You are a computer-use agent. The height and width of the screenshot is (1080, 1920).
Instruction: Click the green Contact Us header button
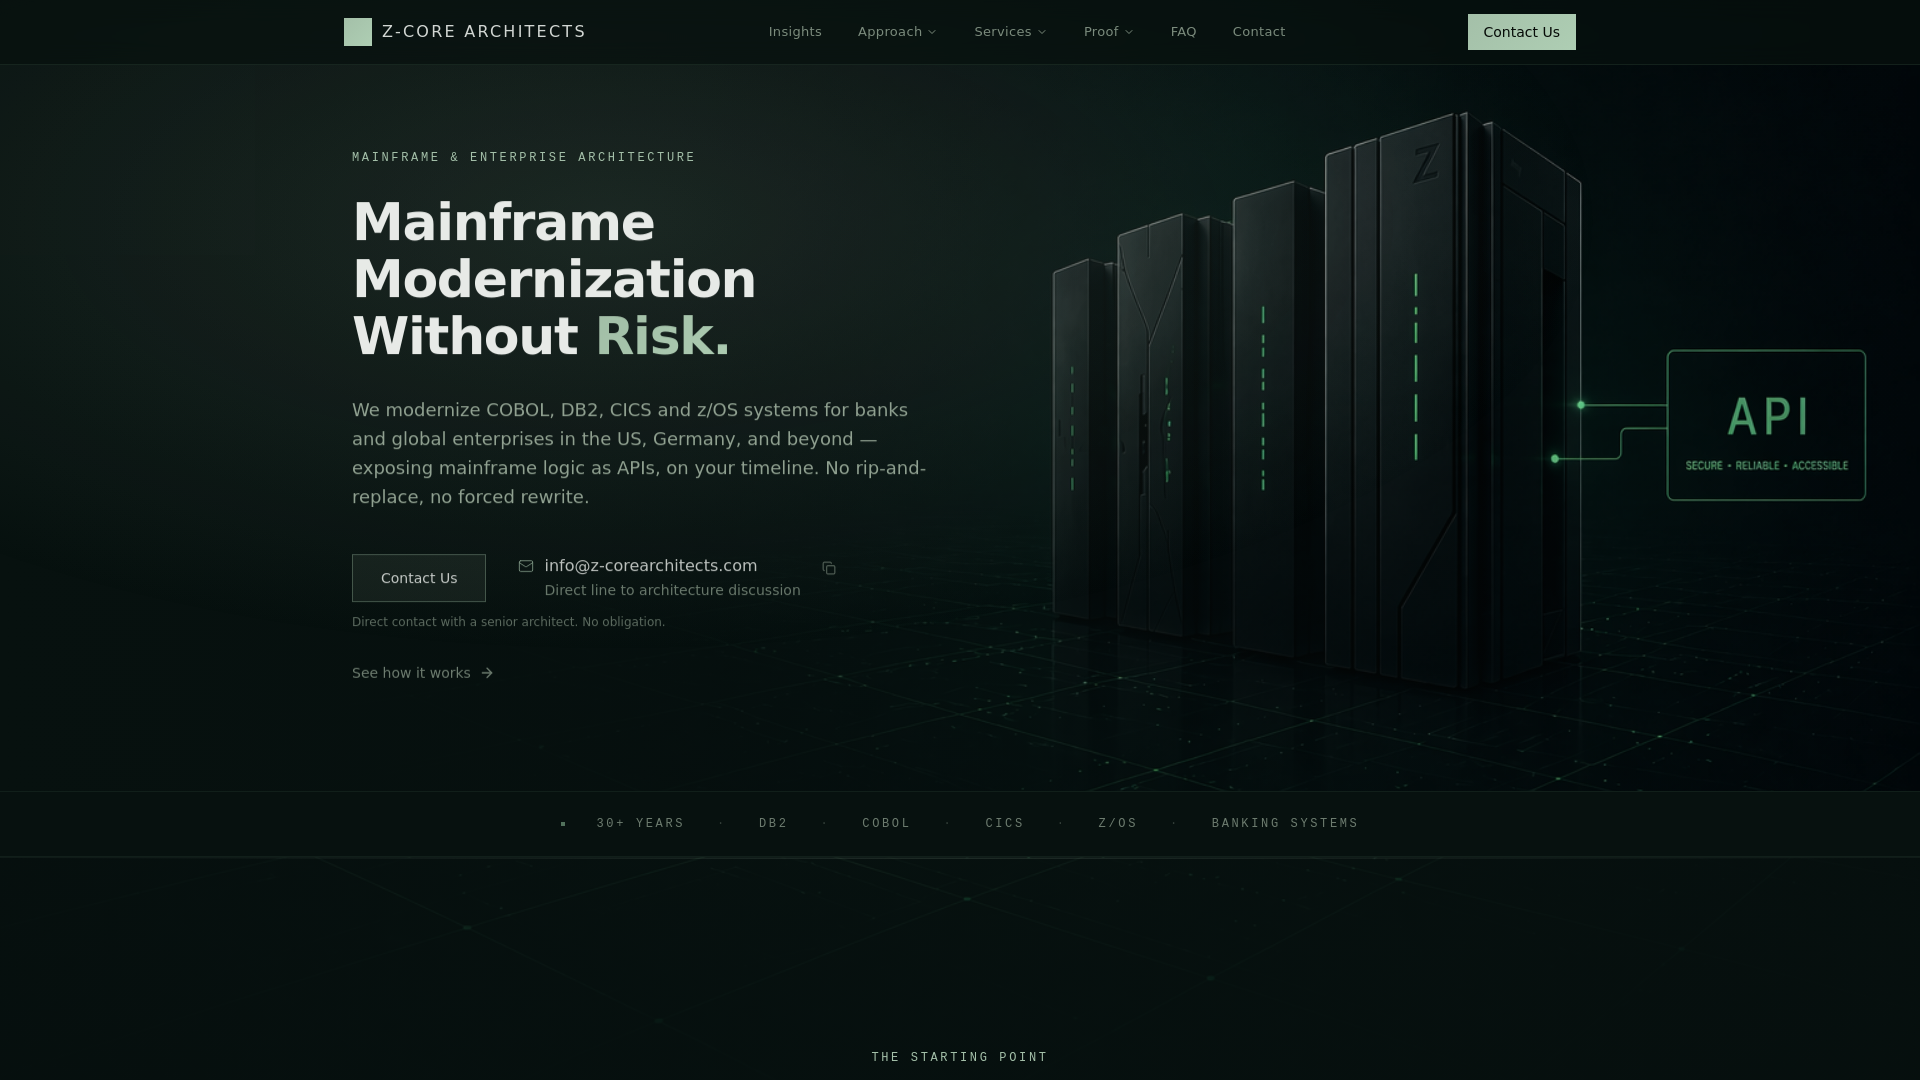point(1521,32)
